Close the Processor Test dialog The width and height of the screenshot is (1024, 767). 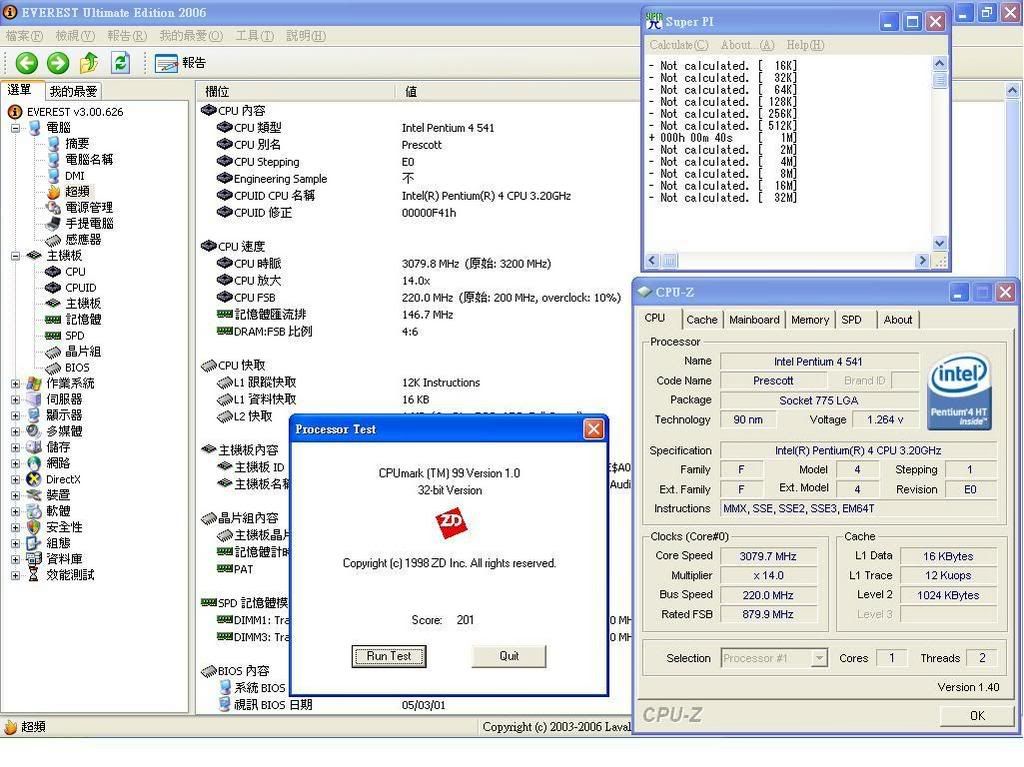coord(593,429)
